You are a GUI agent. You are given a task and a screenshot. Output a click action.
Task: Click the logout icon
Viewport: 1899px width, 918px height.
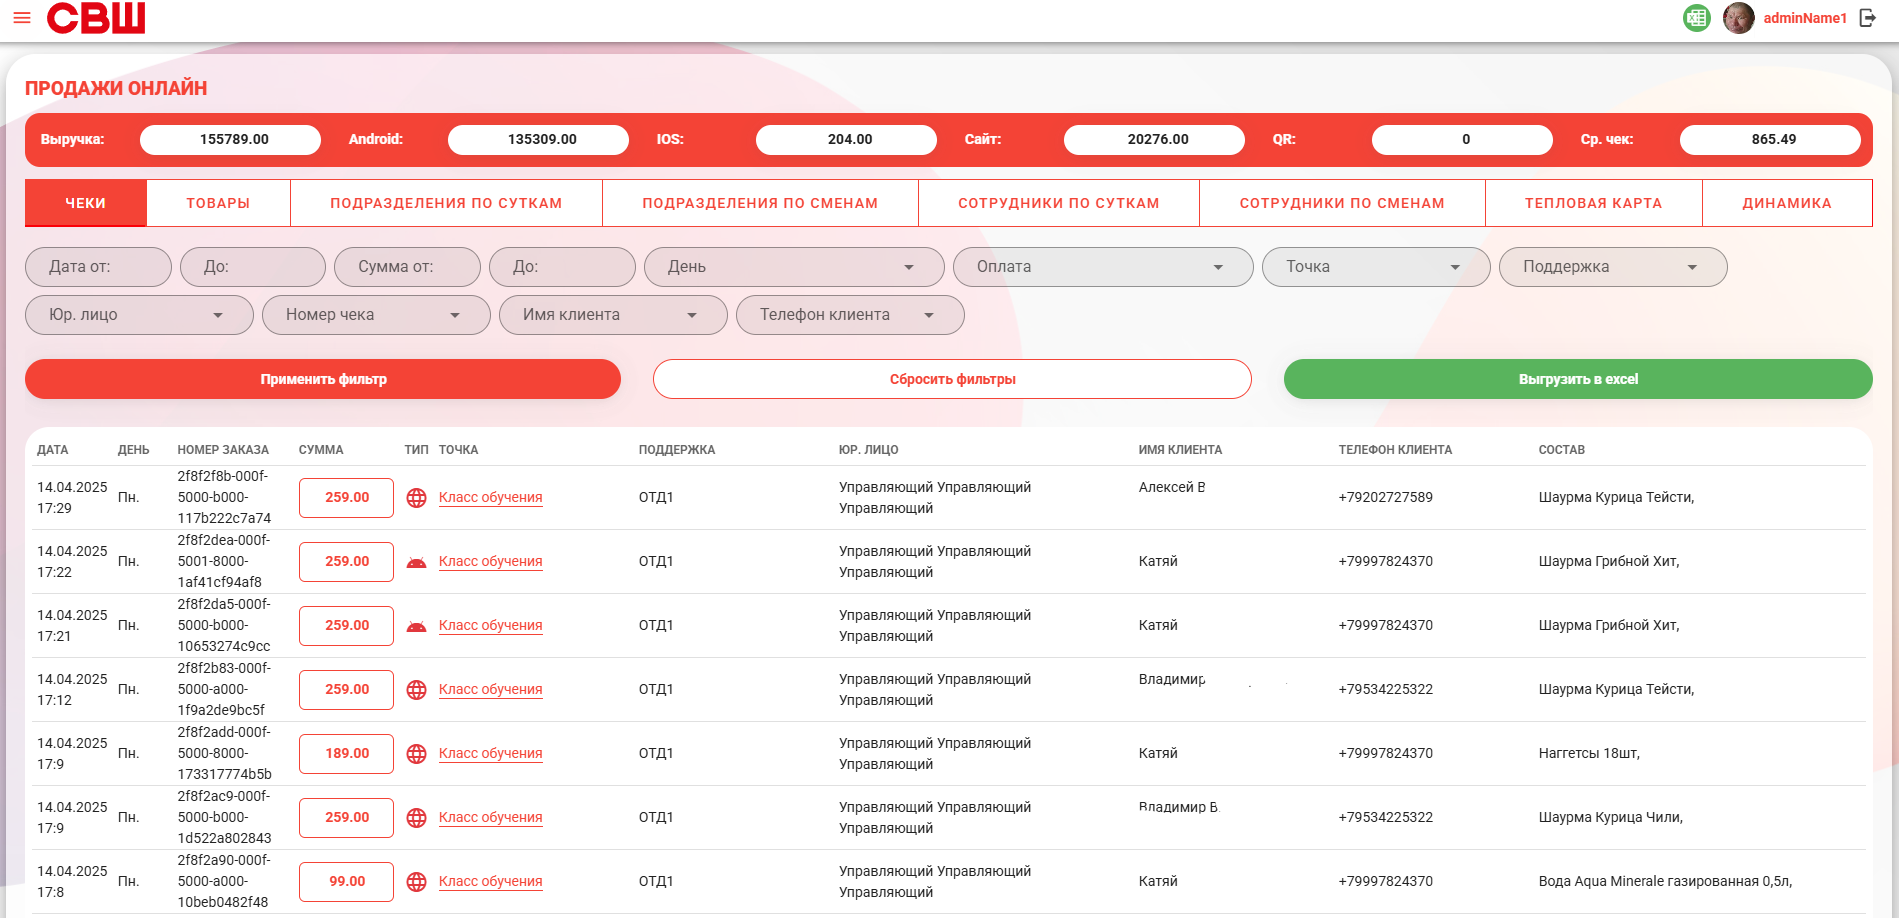(x=1868, y=18)
